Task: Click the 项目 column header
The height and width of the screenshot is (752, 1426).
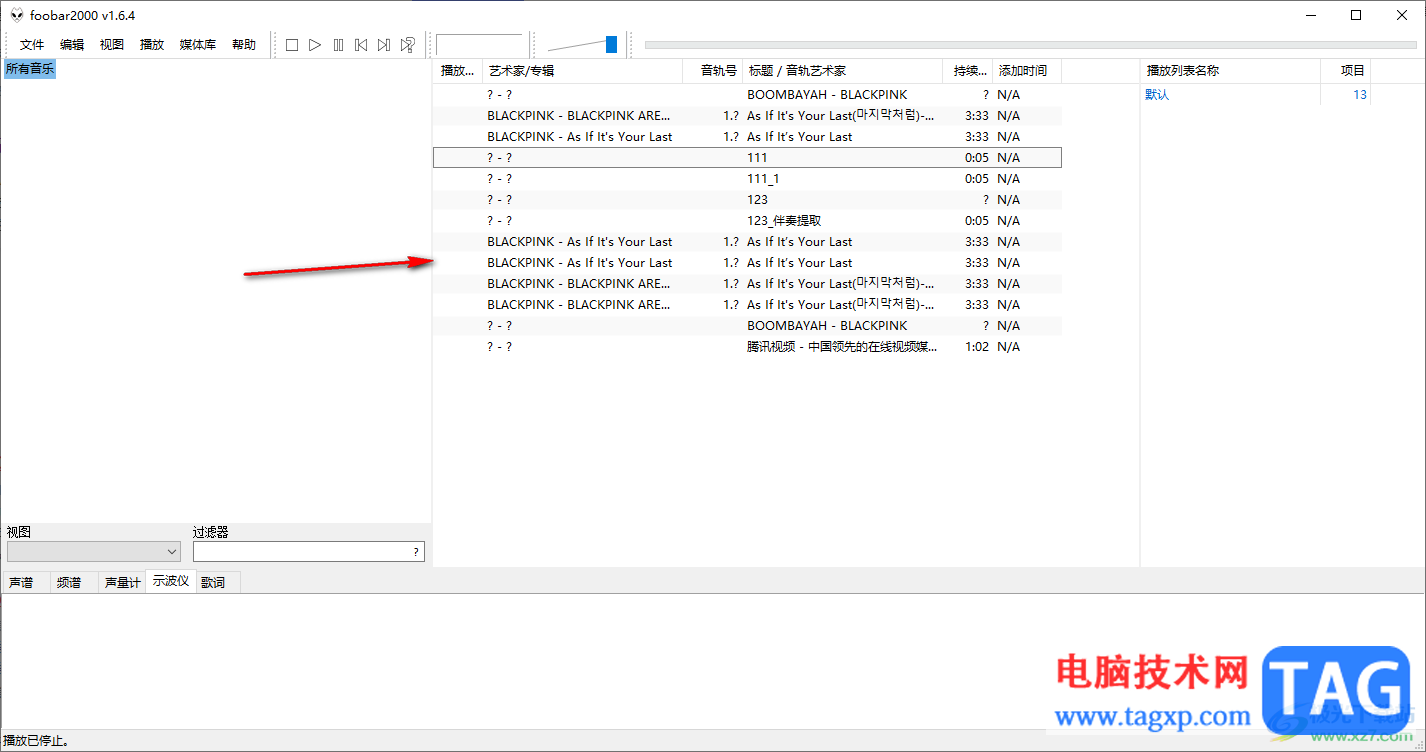Action: pyautogui.click(x=1345, y=71)
